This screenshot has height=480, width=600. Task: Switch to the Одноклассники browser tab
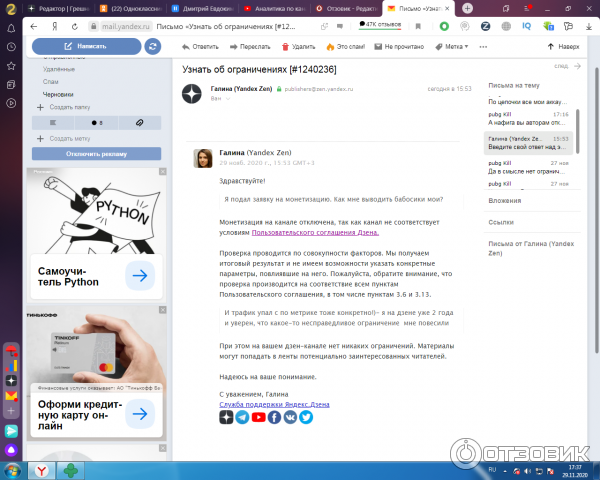click(130, 8)
